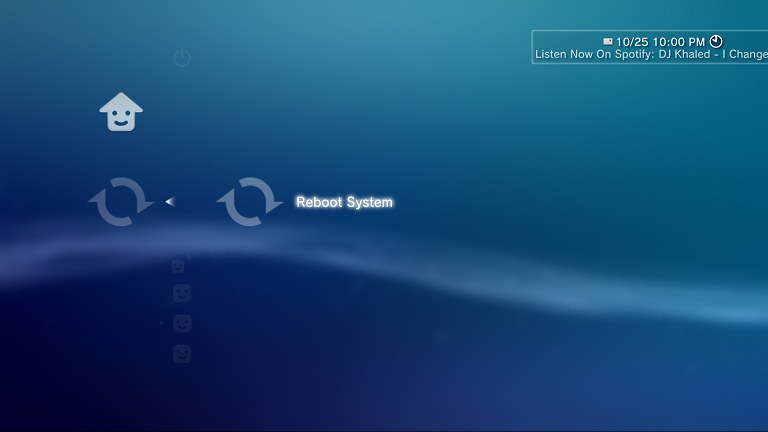
Task: Pick the bottom-most smiley user icon
Action: coord(182,354)
